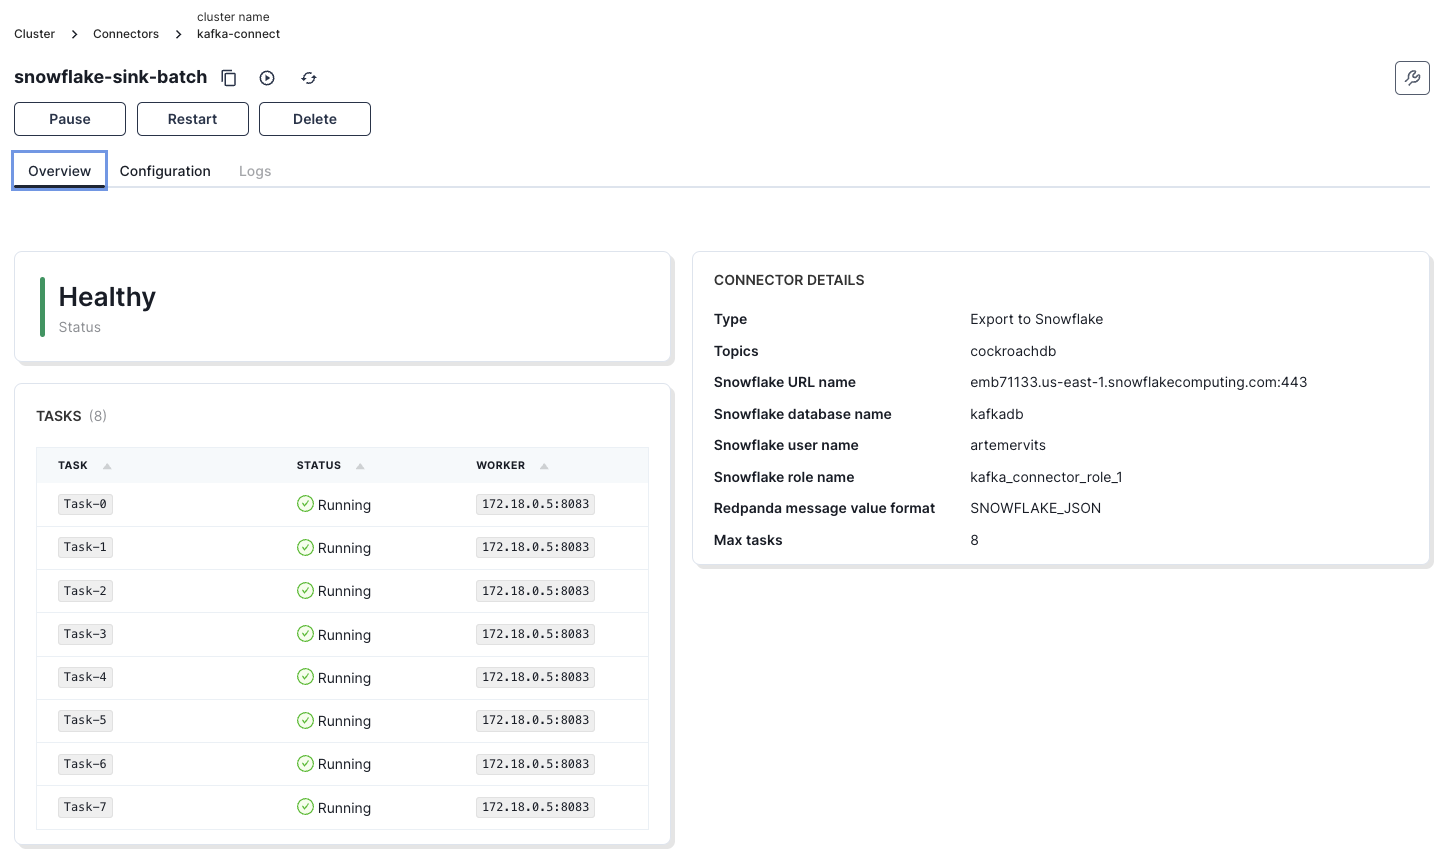Click the Running check icon for Task-0
The image size is (1437, 861).
pos(305,504)
